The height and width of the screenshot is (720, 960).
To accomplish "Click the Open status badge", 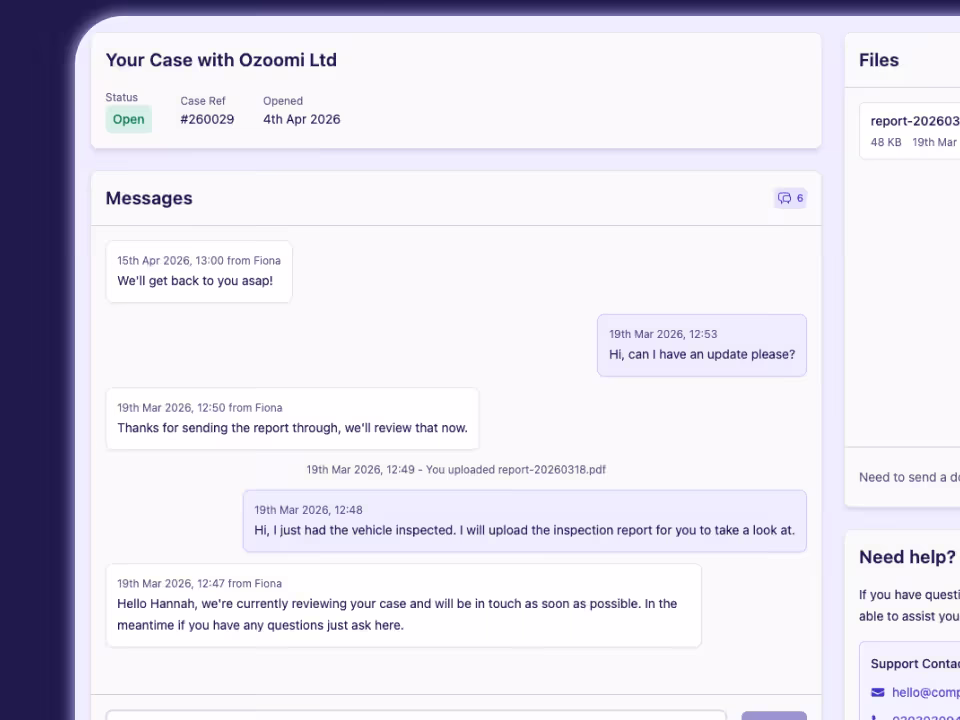I will click(x=128, y=119).
